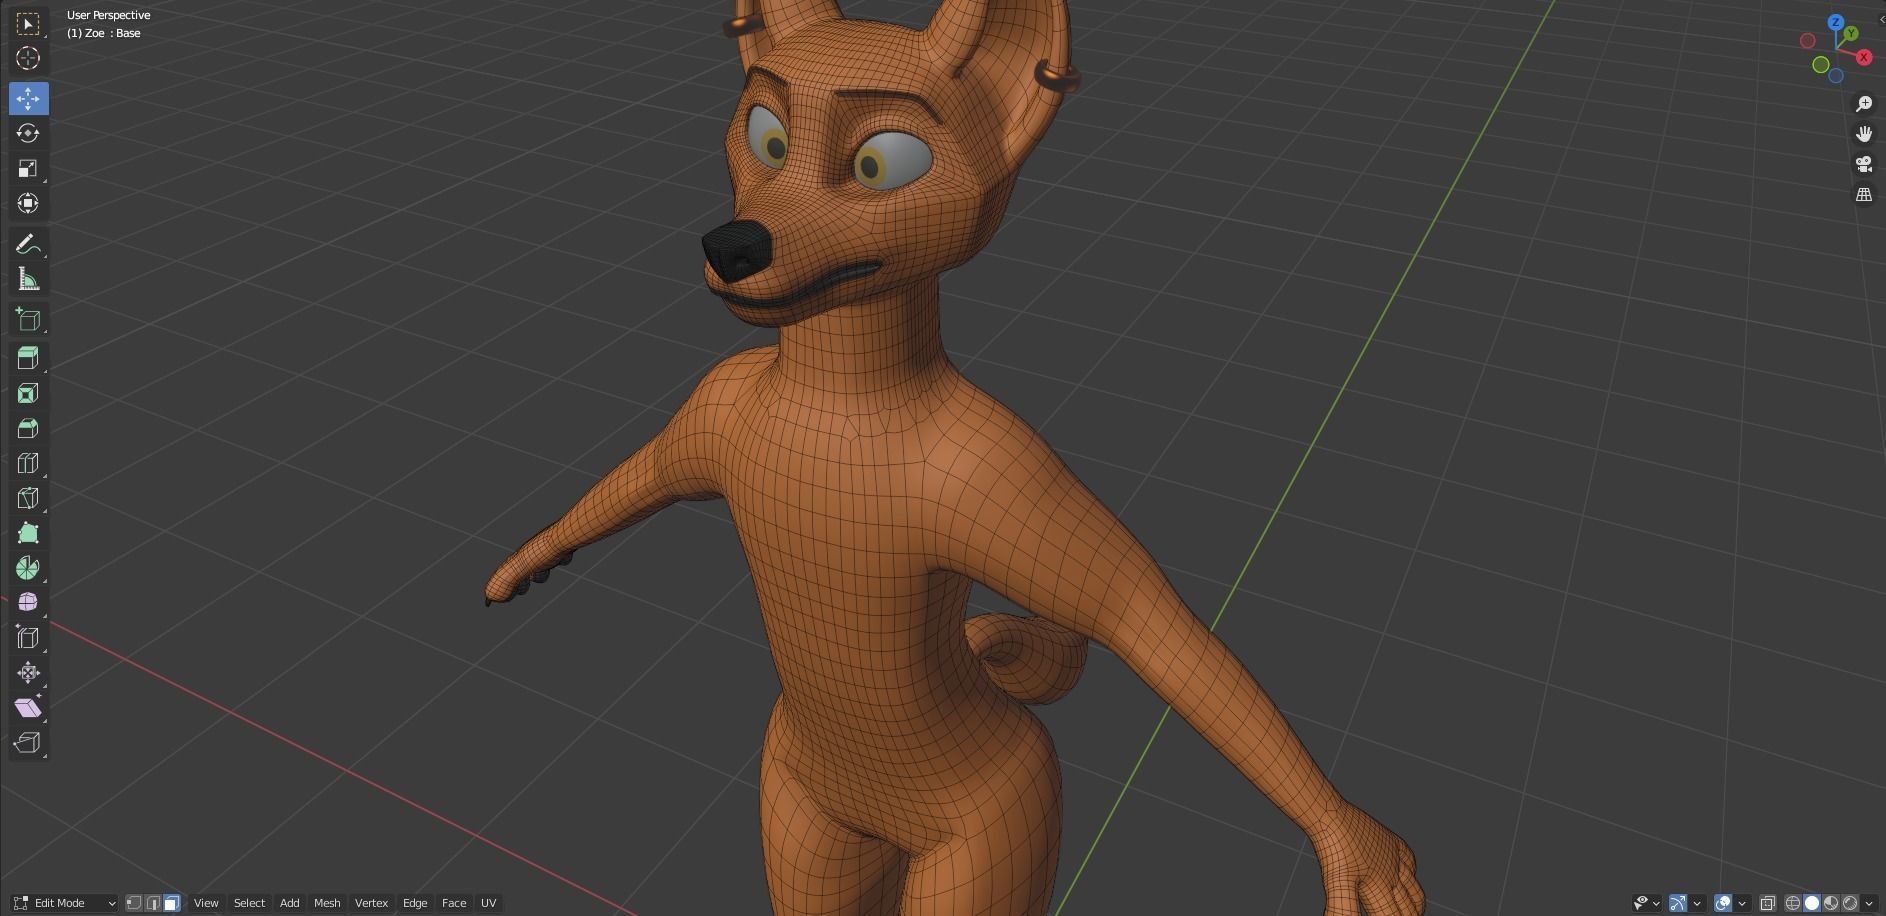Open the Edge menu

(415, 903)
